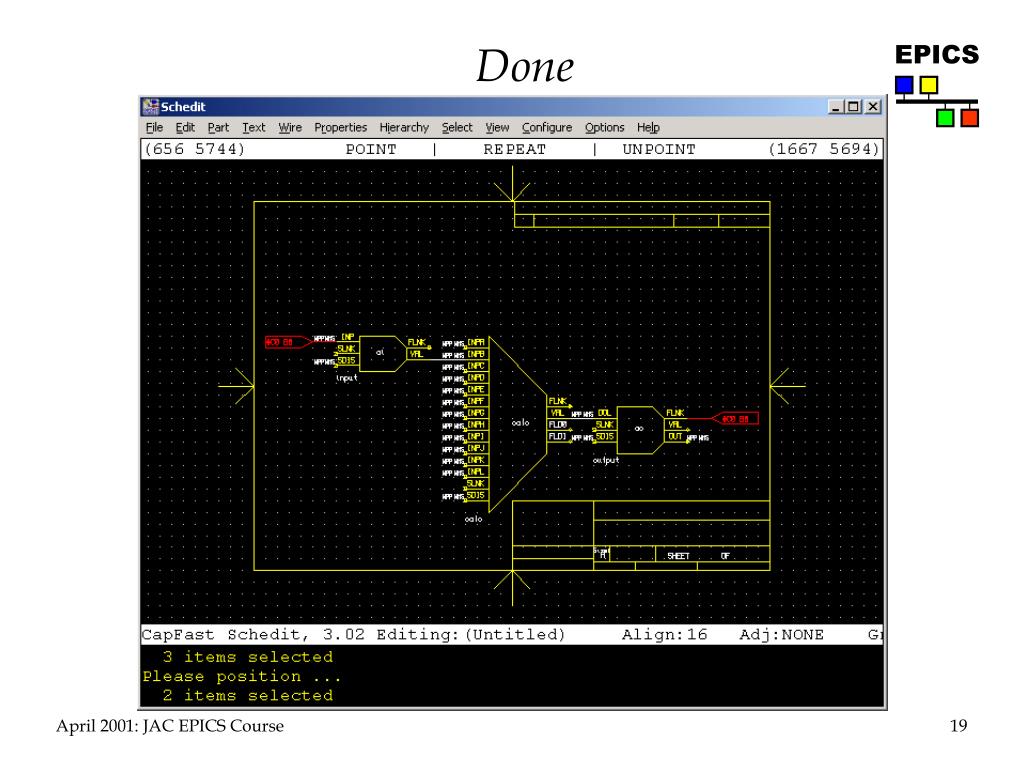The height and width of the screenshot is (768, 1024).
Task: Click the INP port on the ai record
Action: pos(348,337)
